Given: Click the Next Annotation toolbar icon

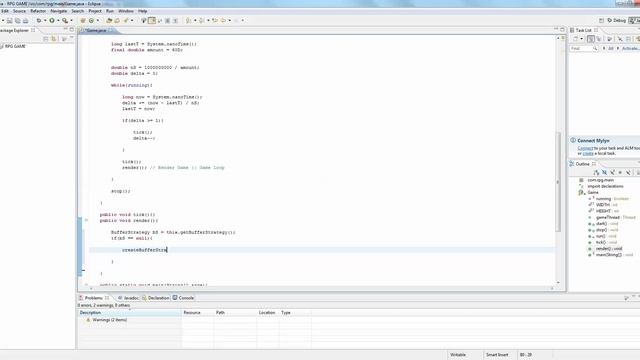Looking at the screenshot, I should click(188, 20).
